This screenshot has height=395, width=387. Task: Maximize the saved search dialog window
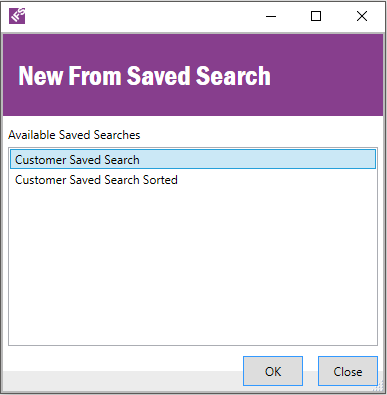point(316,16)
